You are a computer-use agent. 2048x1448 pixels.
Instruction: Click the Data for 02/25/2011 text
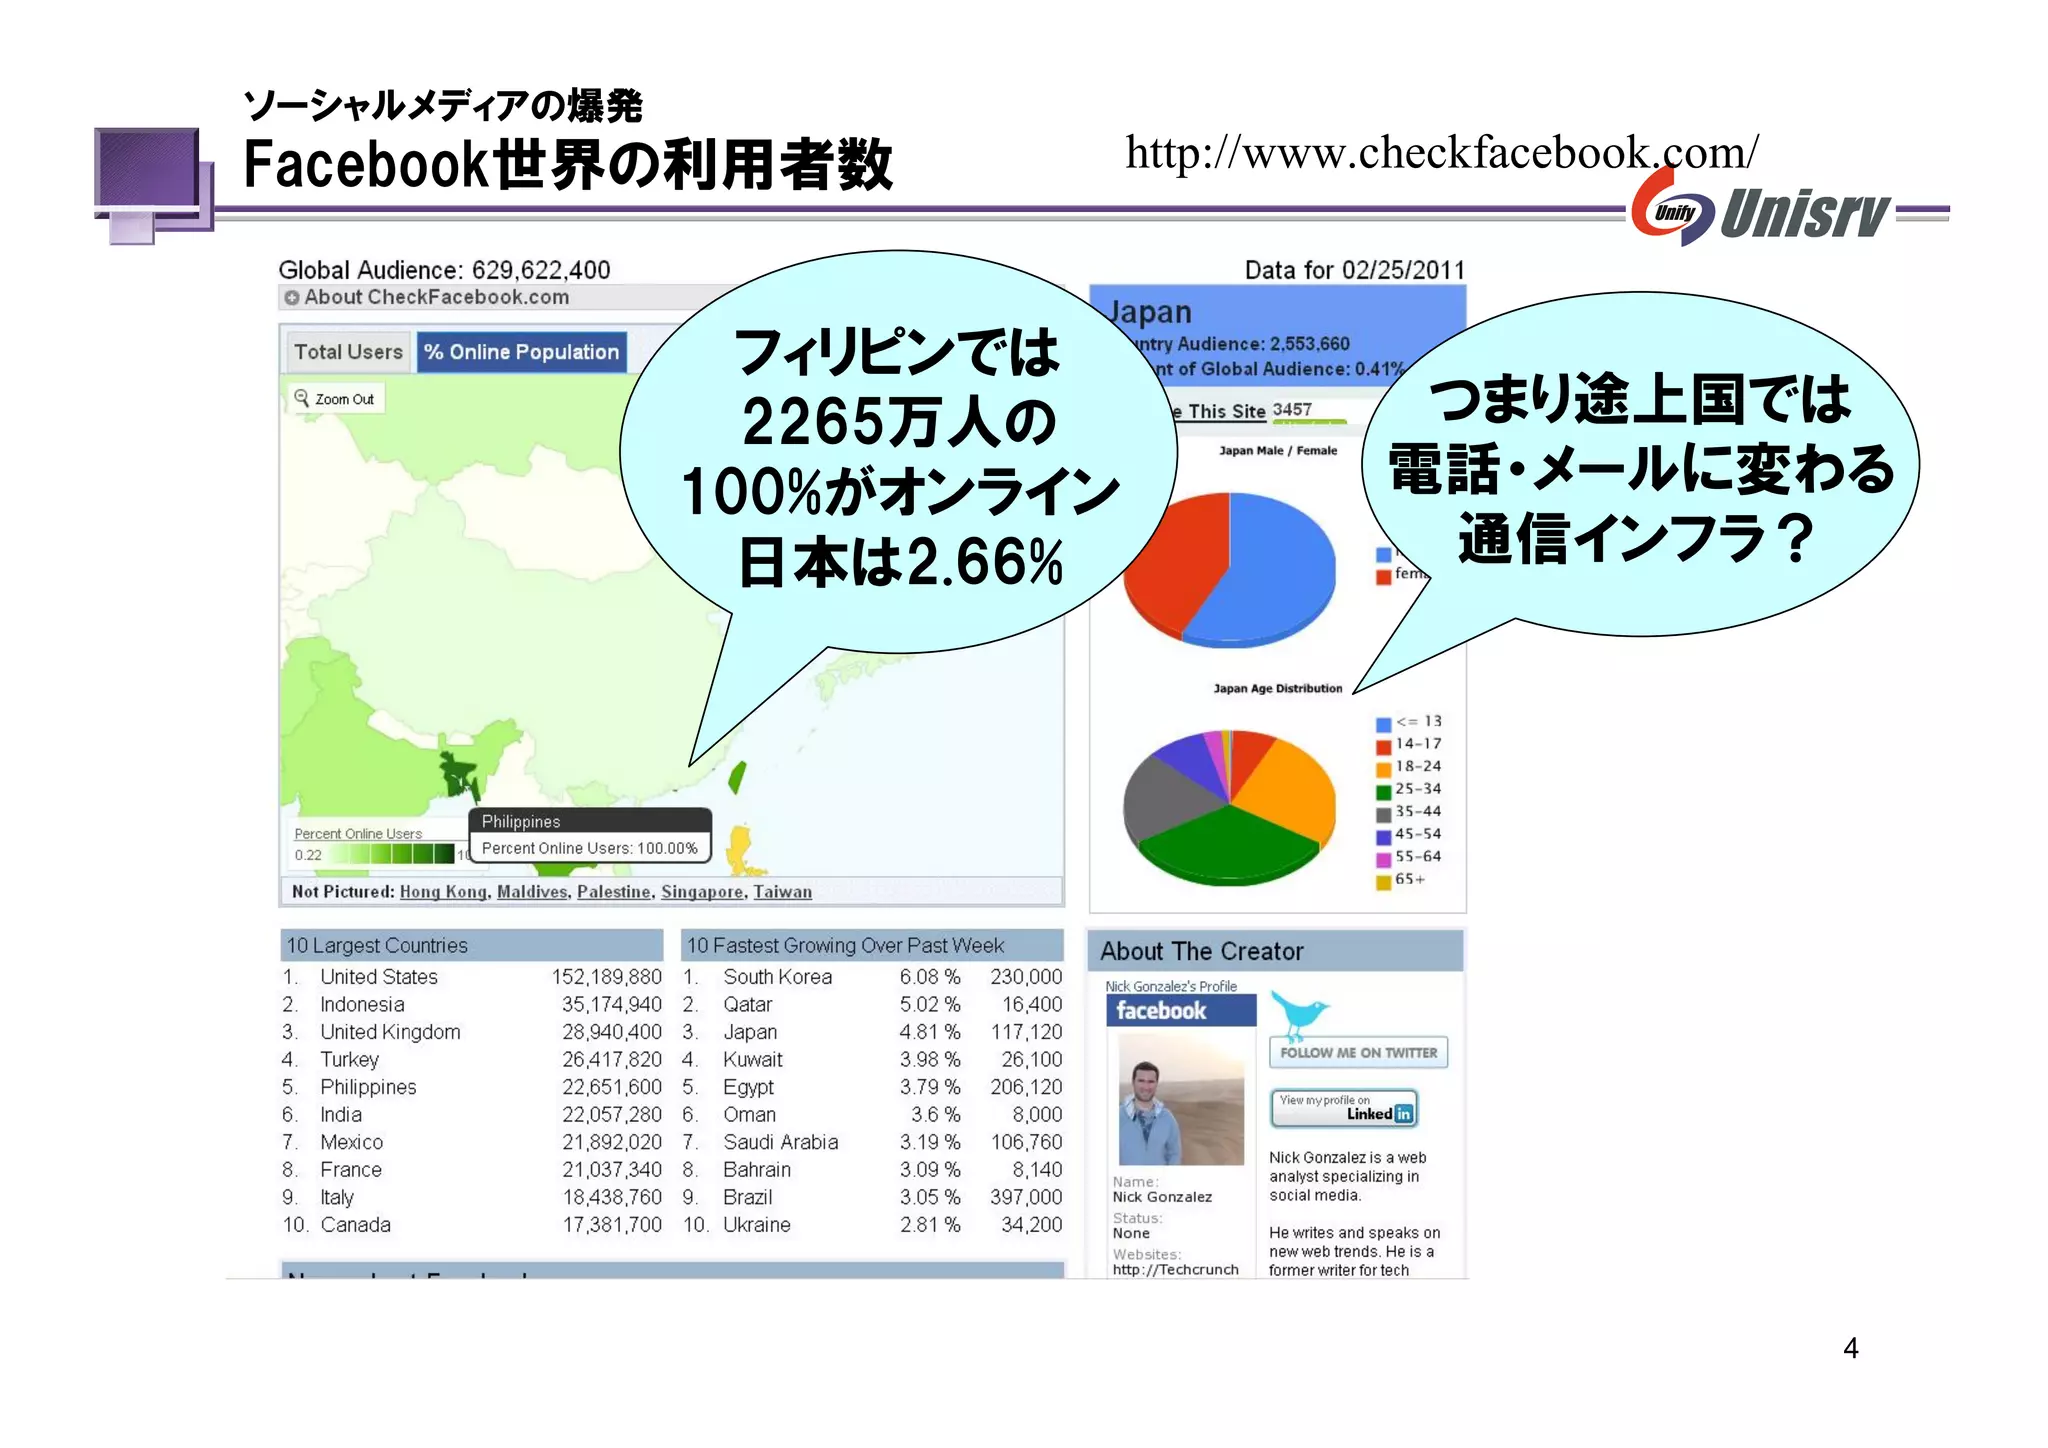pos(1354,270)
